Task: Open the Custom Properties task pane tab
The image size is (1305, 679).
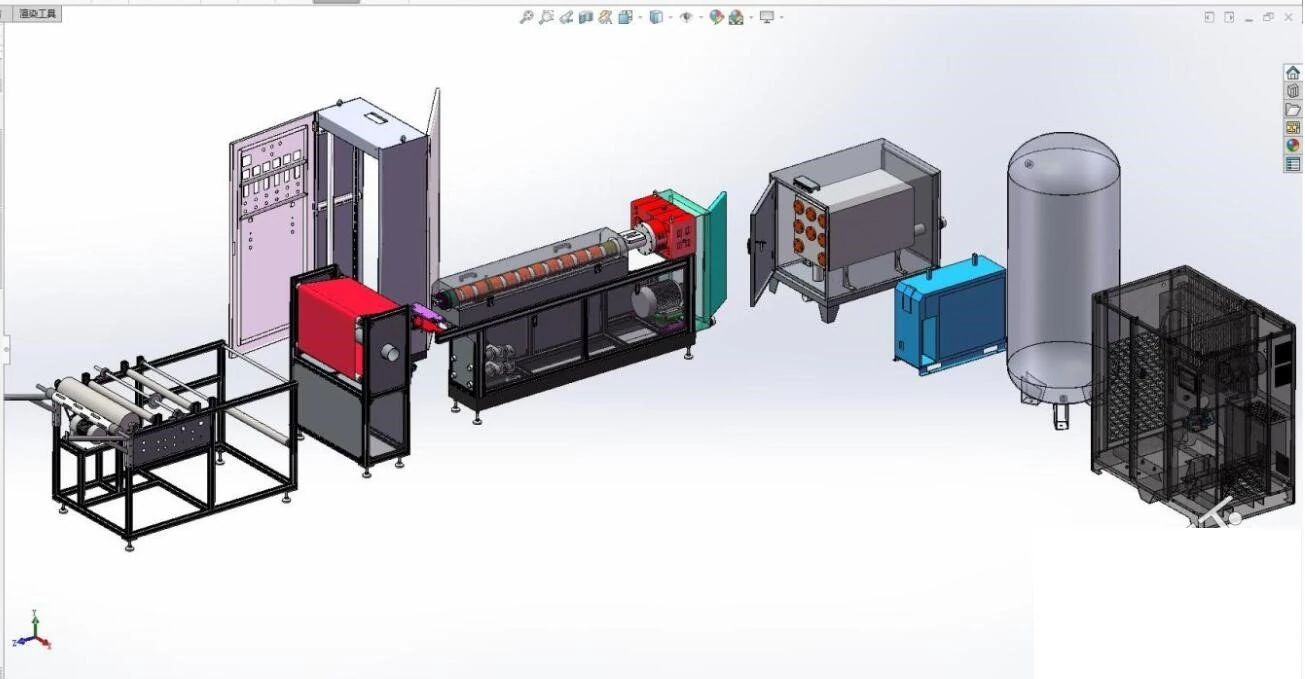Action: pyautogui.click(x=1293, y=164)
